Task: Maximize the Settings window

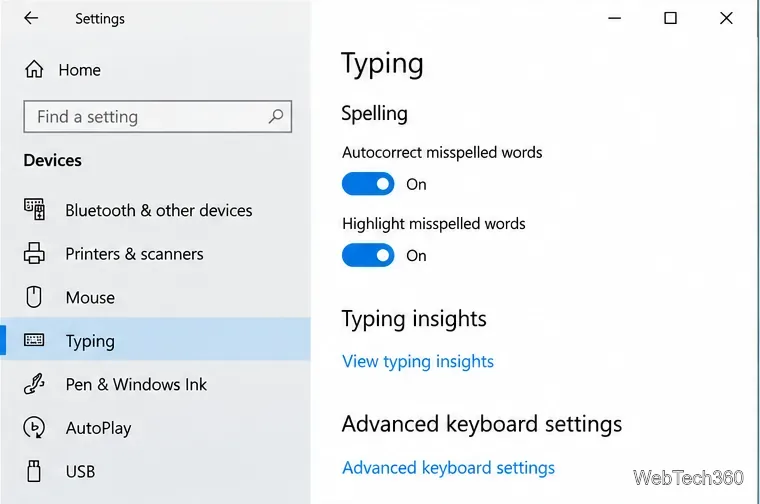Action: 670,18
